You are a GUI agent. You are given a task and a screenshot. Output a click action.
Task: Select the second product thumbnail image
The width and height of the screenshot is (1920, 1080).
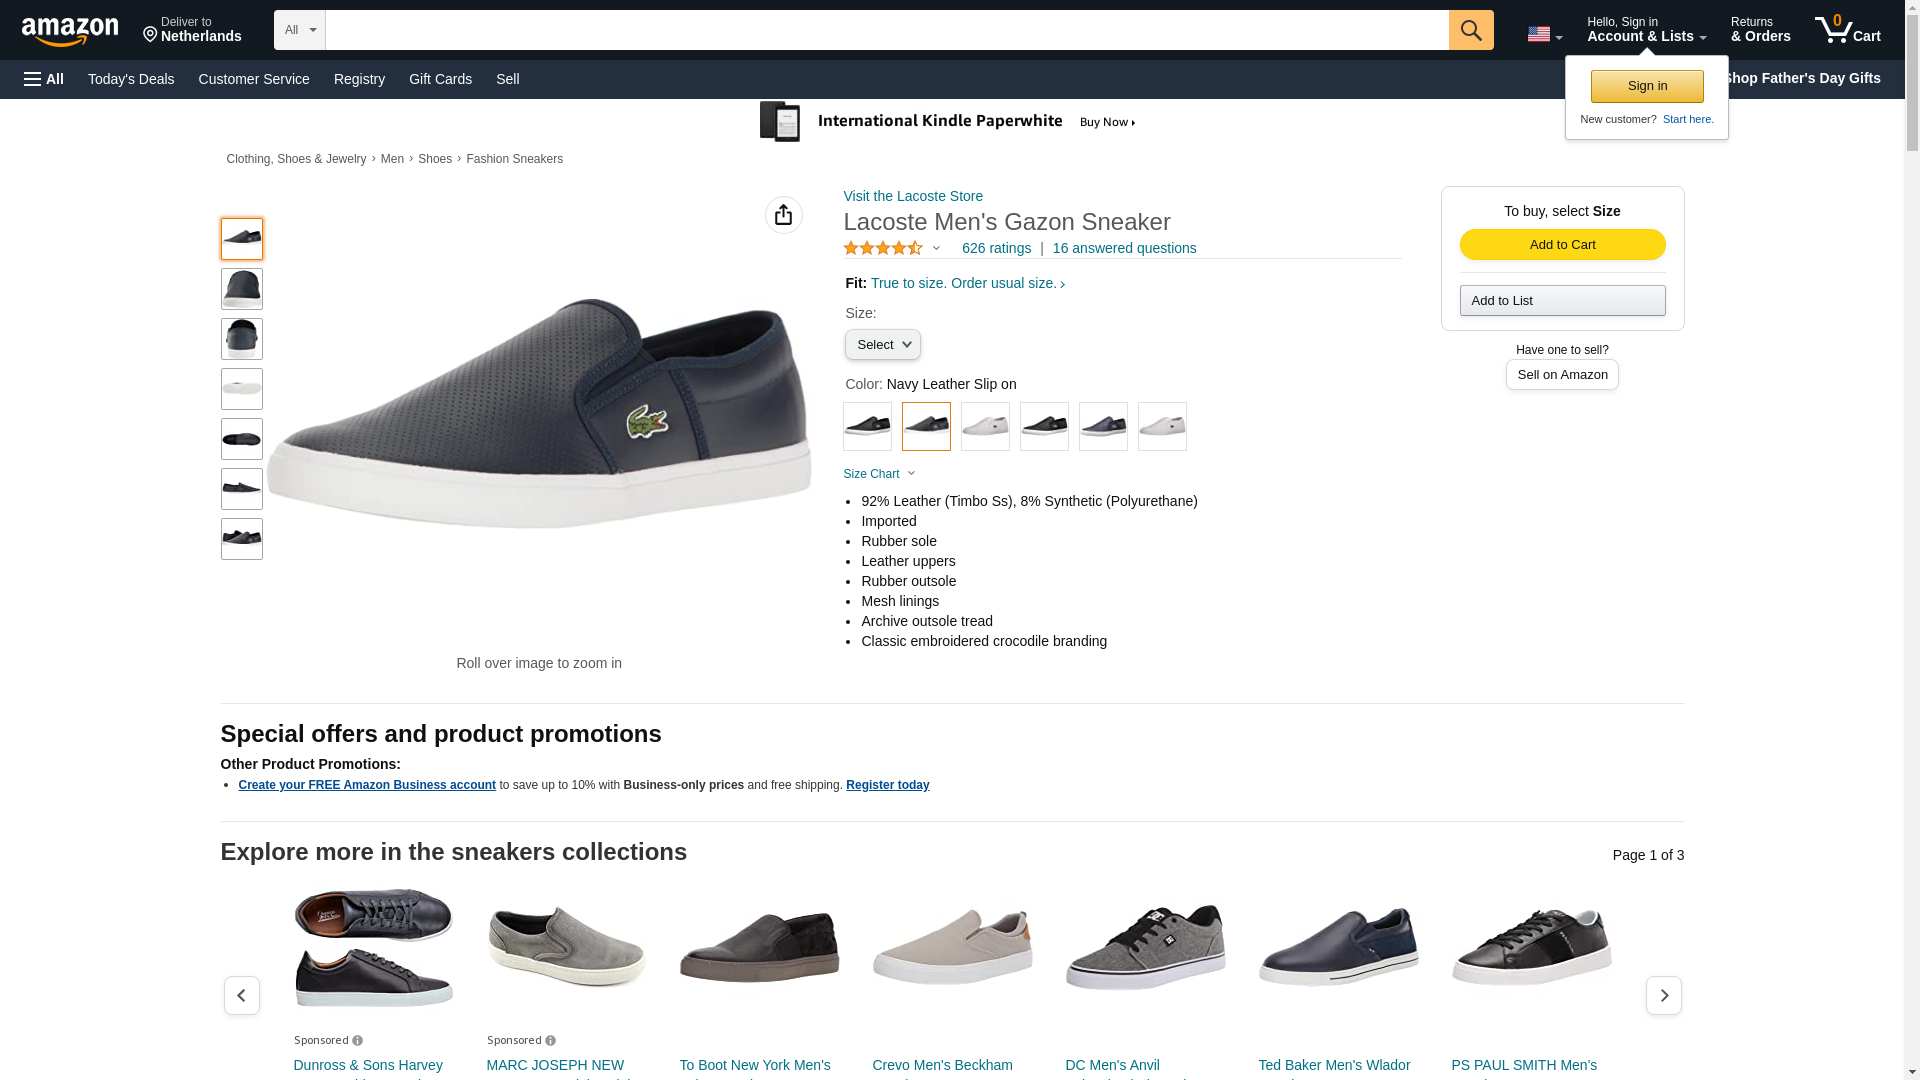coord(242,289)
